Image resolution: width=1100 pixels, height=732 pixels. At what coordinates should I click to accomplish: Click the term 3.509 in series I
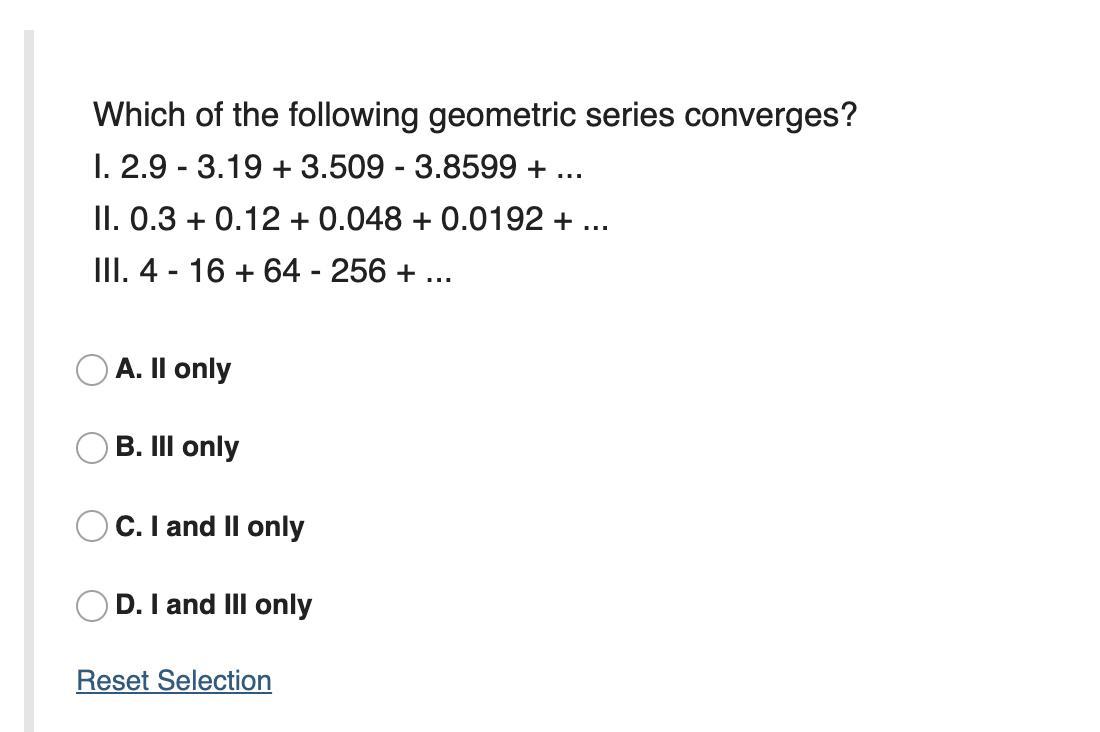(x=342, y=168)
